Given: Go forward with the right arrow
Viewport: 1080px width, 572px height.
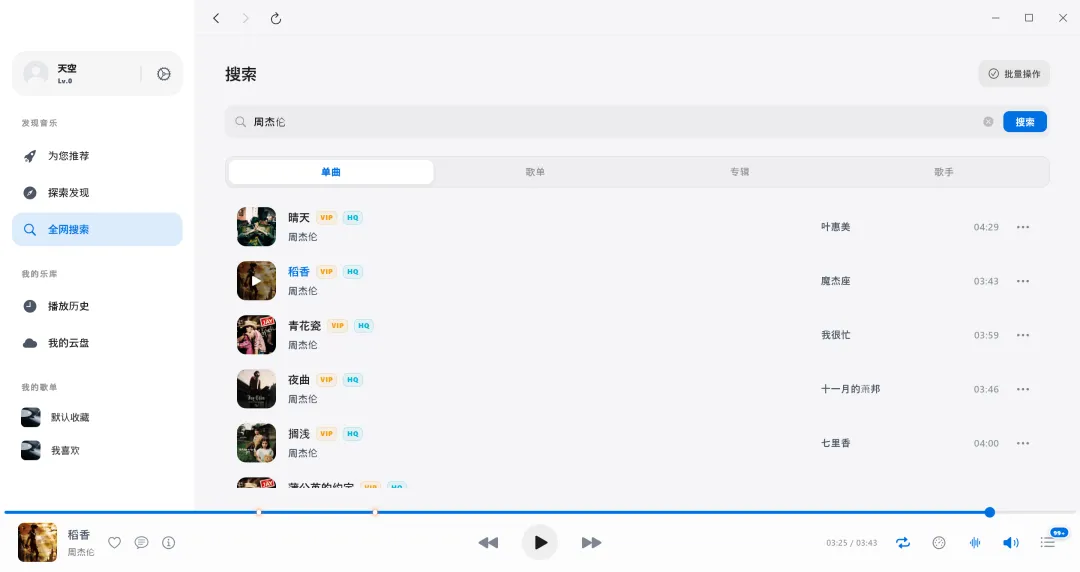Looking at the screenshot, I should 245,19.
